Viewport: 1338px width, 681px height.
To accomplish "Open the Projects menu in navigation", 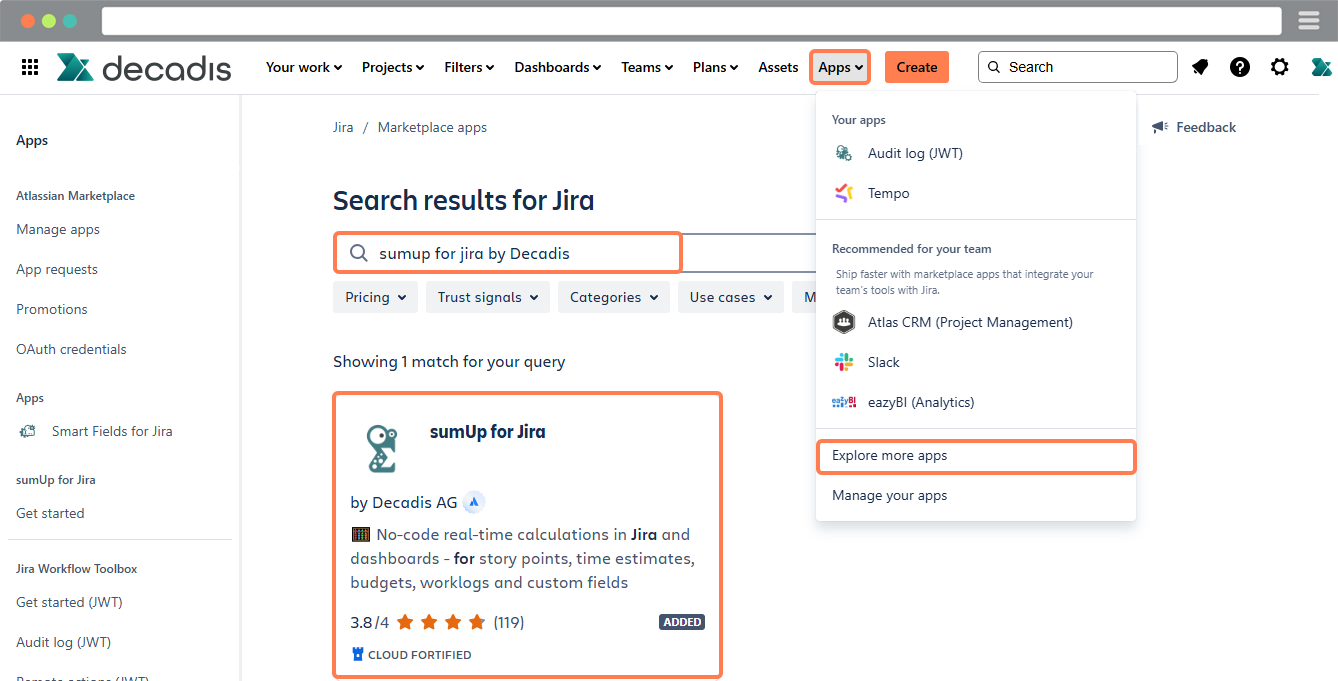I will 392,67.
